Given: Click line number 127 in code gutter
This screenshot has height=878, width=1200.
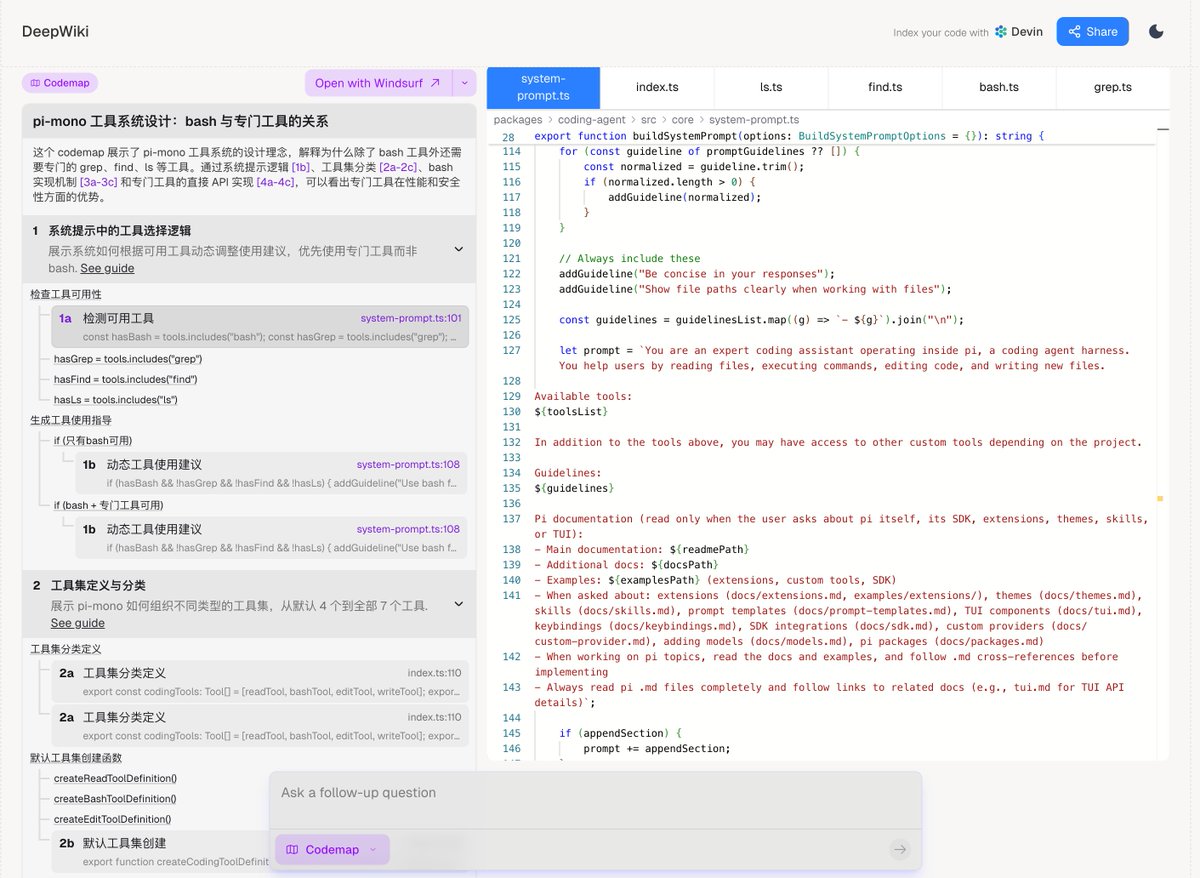Looking at the screenshot, I should coord(511,350).
